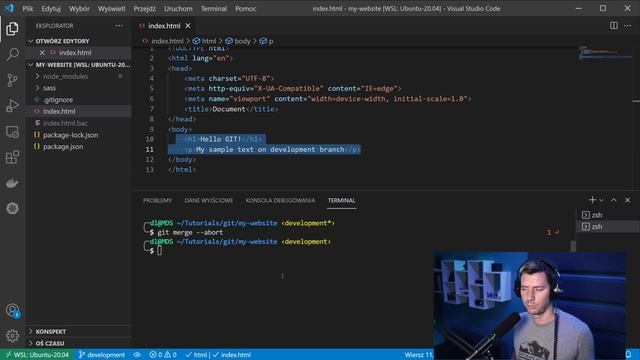This screenshot has width=640, height=360.
Task: Click the terminal scrollbar thumb
Action: 573,245
